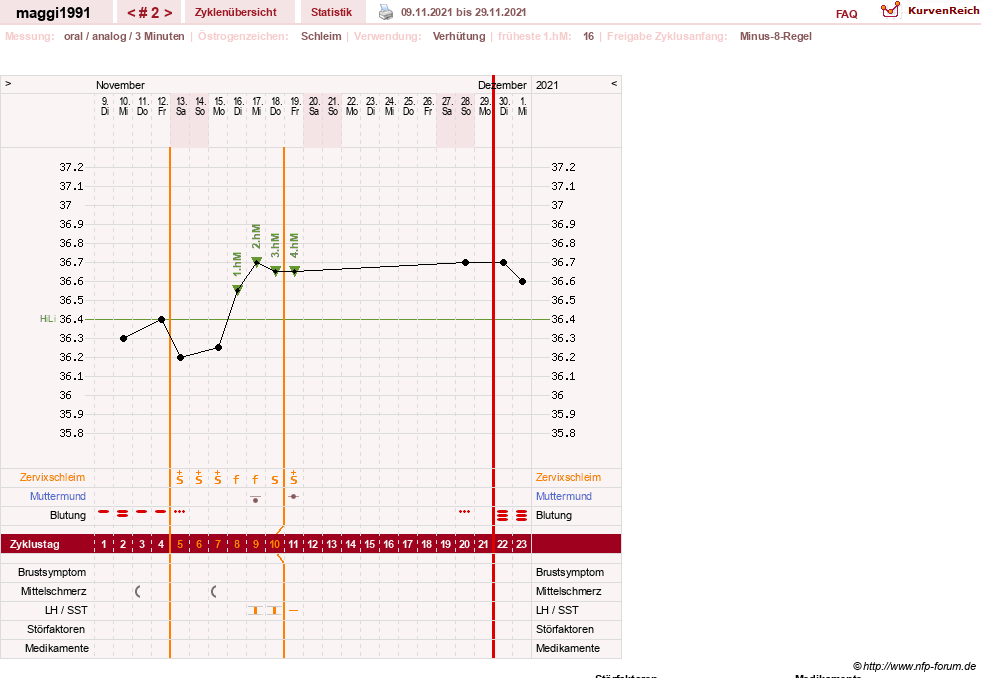Click the left Zervixschleim label

(52, 477)
